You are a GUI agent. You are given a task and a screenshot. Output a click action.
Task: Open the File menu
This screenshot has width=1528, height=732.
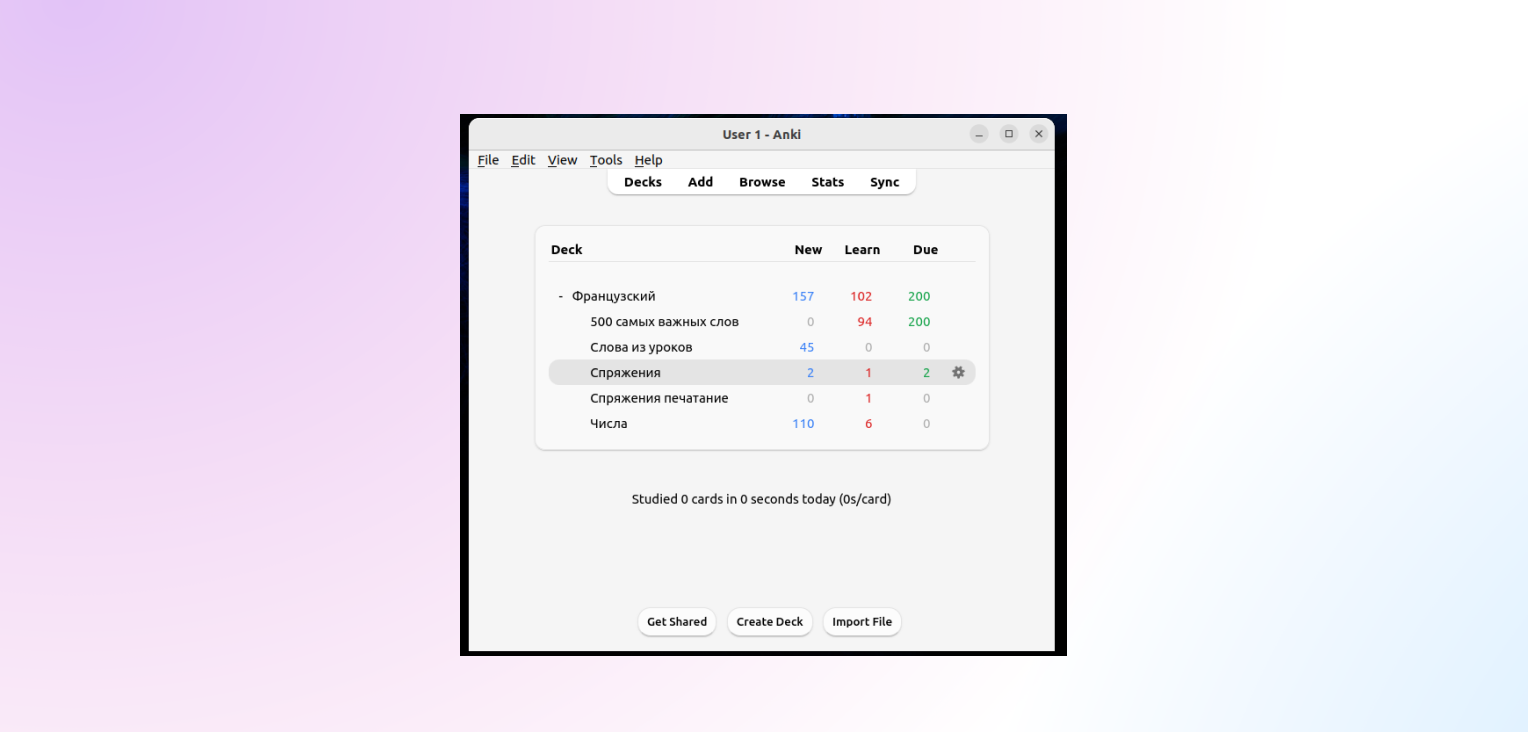coord(488,160)
